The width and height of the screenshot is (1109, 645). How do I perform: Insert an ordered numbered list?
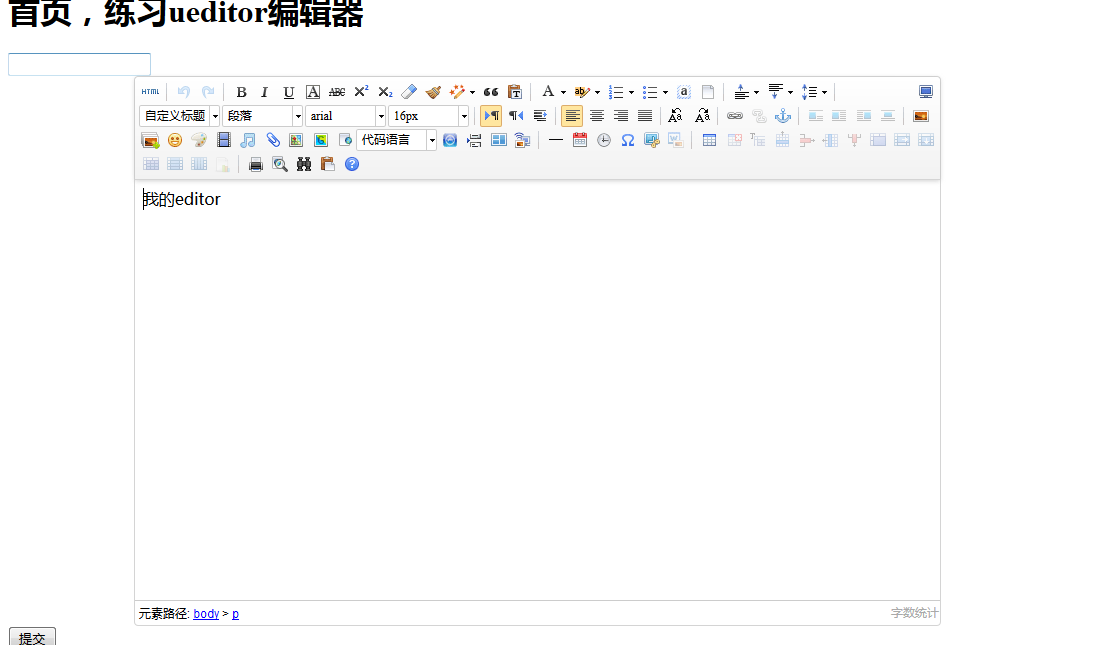(616, 92)
